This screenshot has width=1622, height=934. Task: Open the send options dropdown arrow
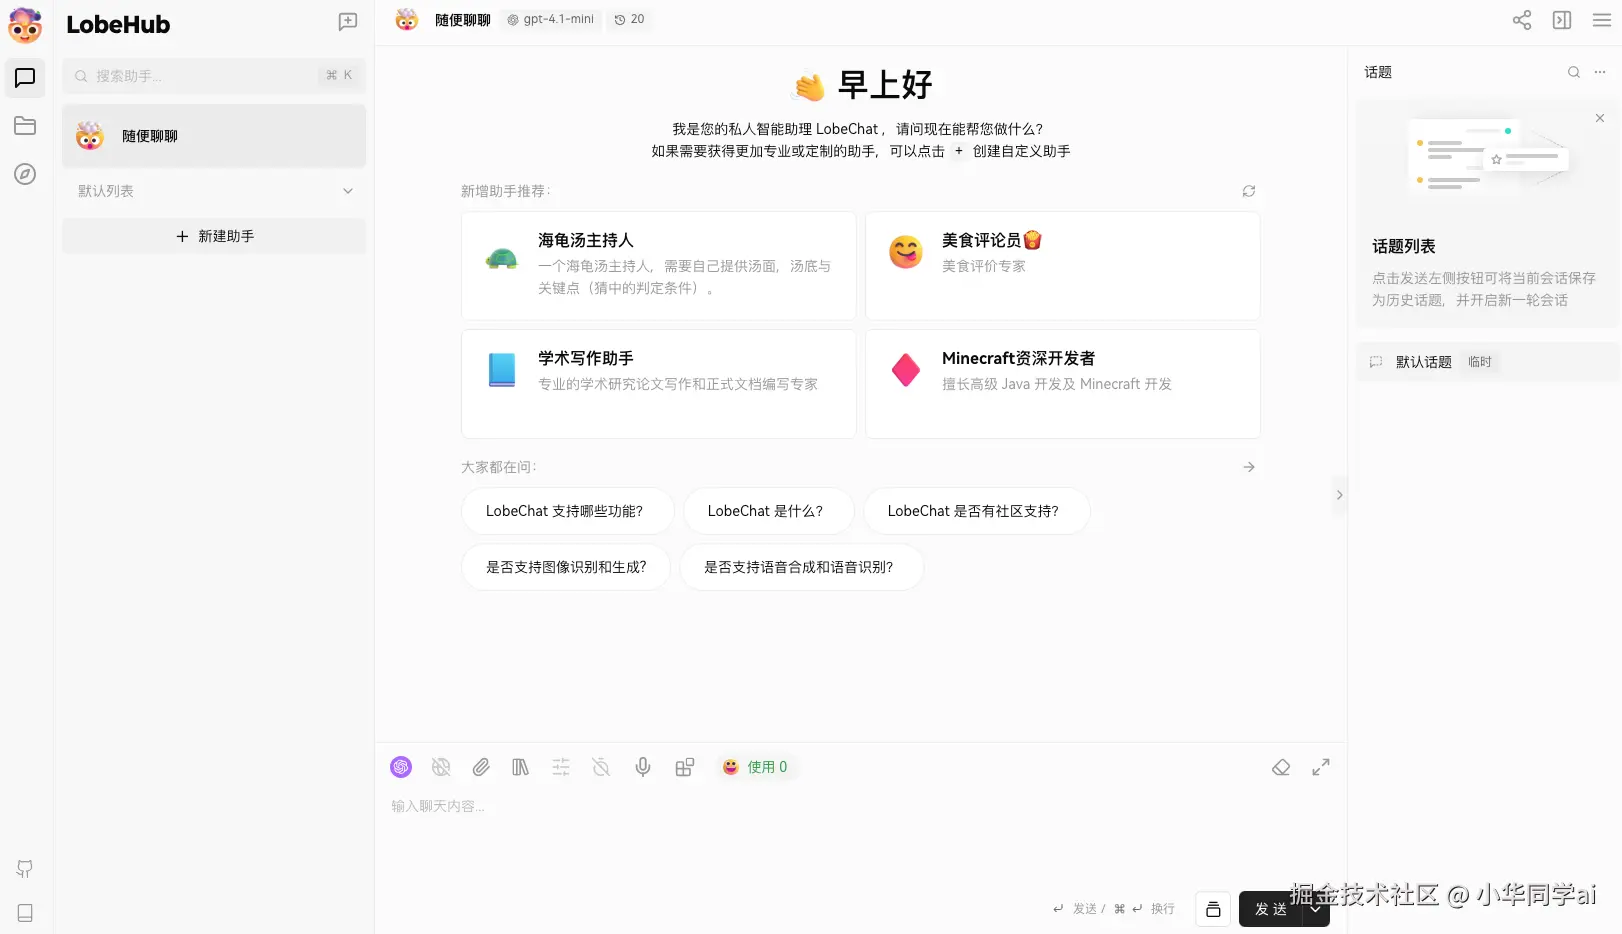pyautogui.click(x=1316, y=909)
